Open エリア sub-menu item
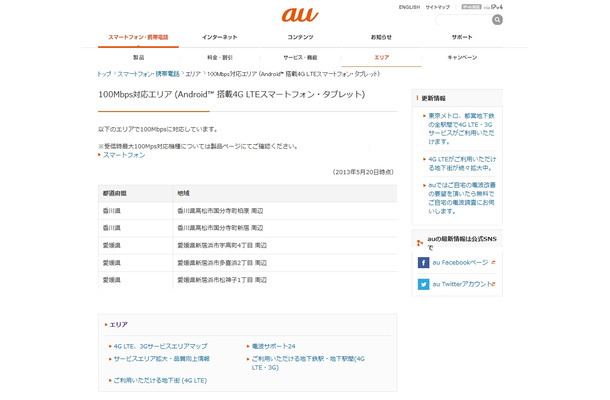 coord(382,58)
